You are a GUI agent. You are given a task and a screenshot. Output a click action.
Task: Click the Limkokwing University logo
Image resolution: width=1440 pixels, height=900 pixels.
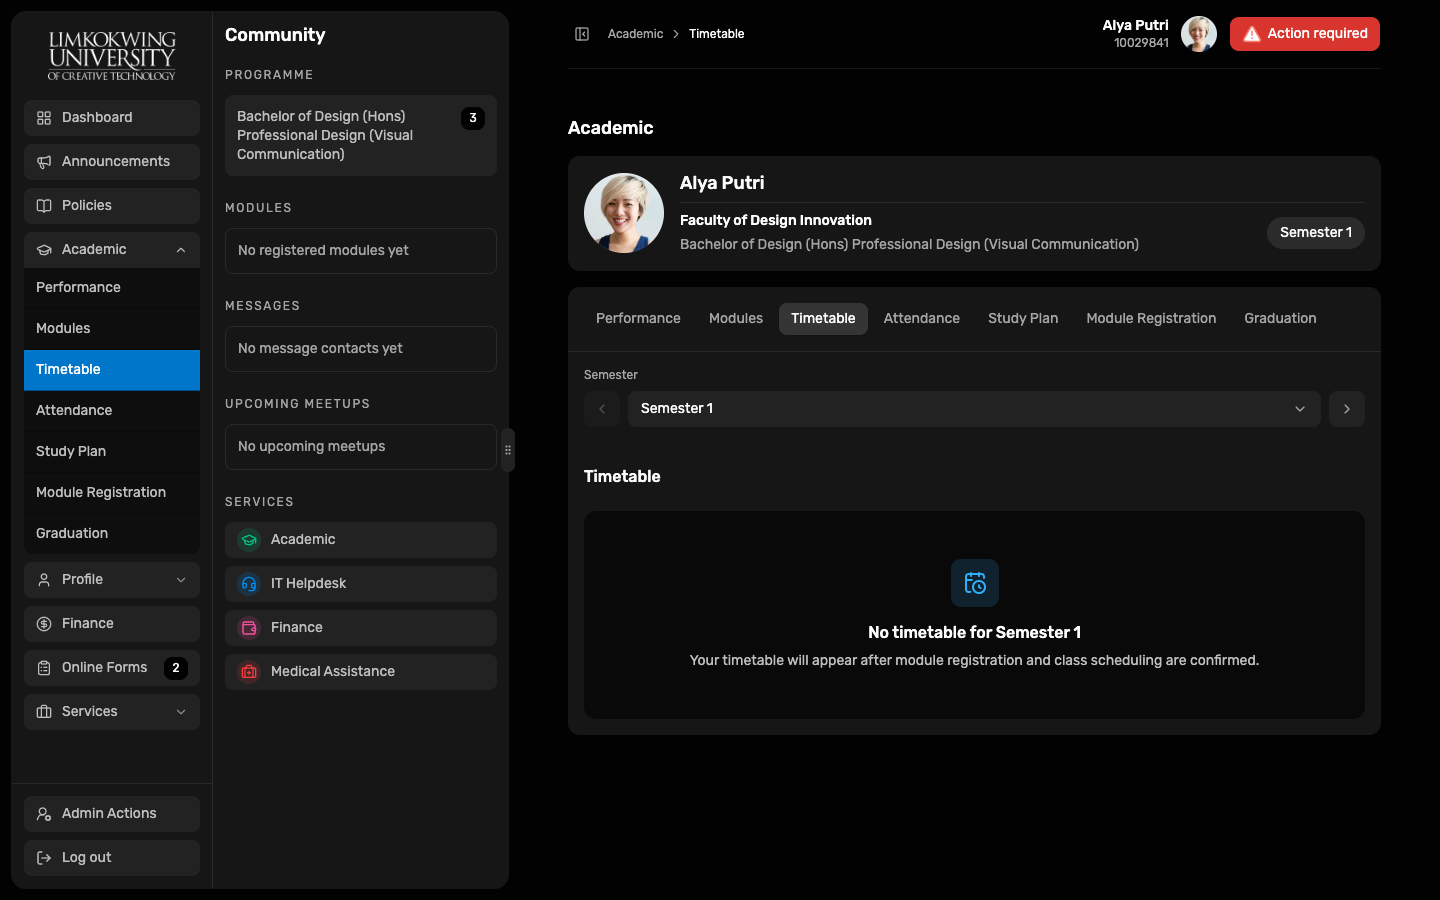click(112, 55)
